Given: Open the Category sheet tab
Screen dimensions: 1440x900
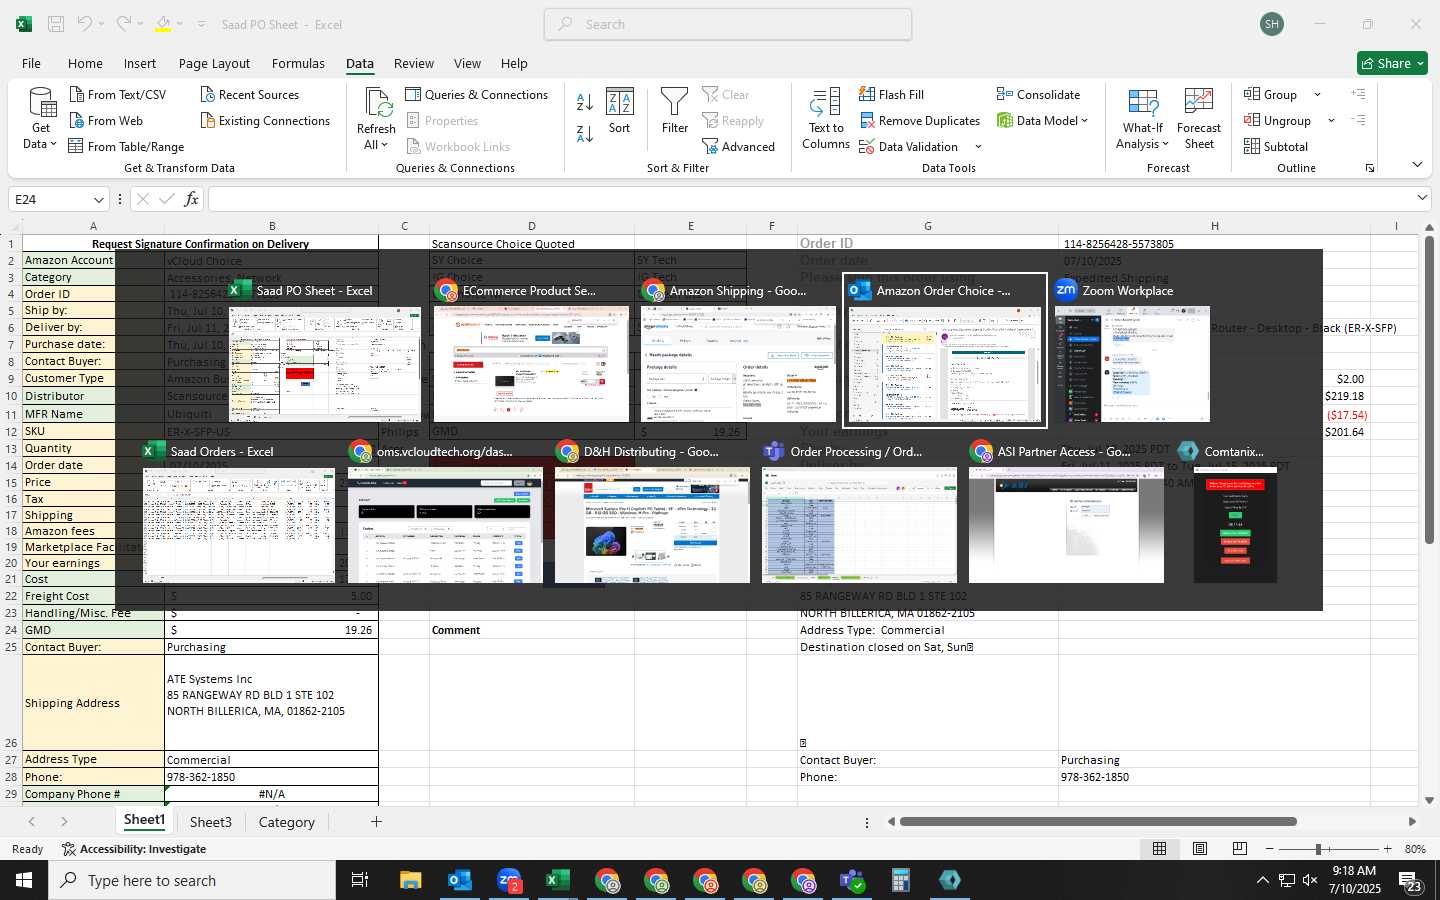Looking at the screenshot, I should point(286,822).
